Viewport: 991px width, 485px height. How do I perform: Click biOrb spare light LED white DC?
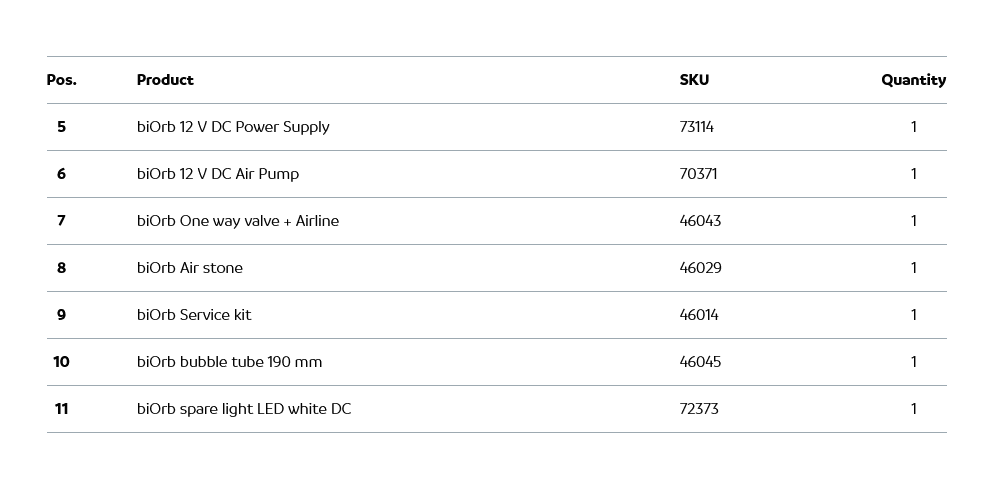coord(244,409)
